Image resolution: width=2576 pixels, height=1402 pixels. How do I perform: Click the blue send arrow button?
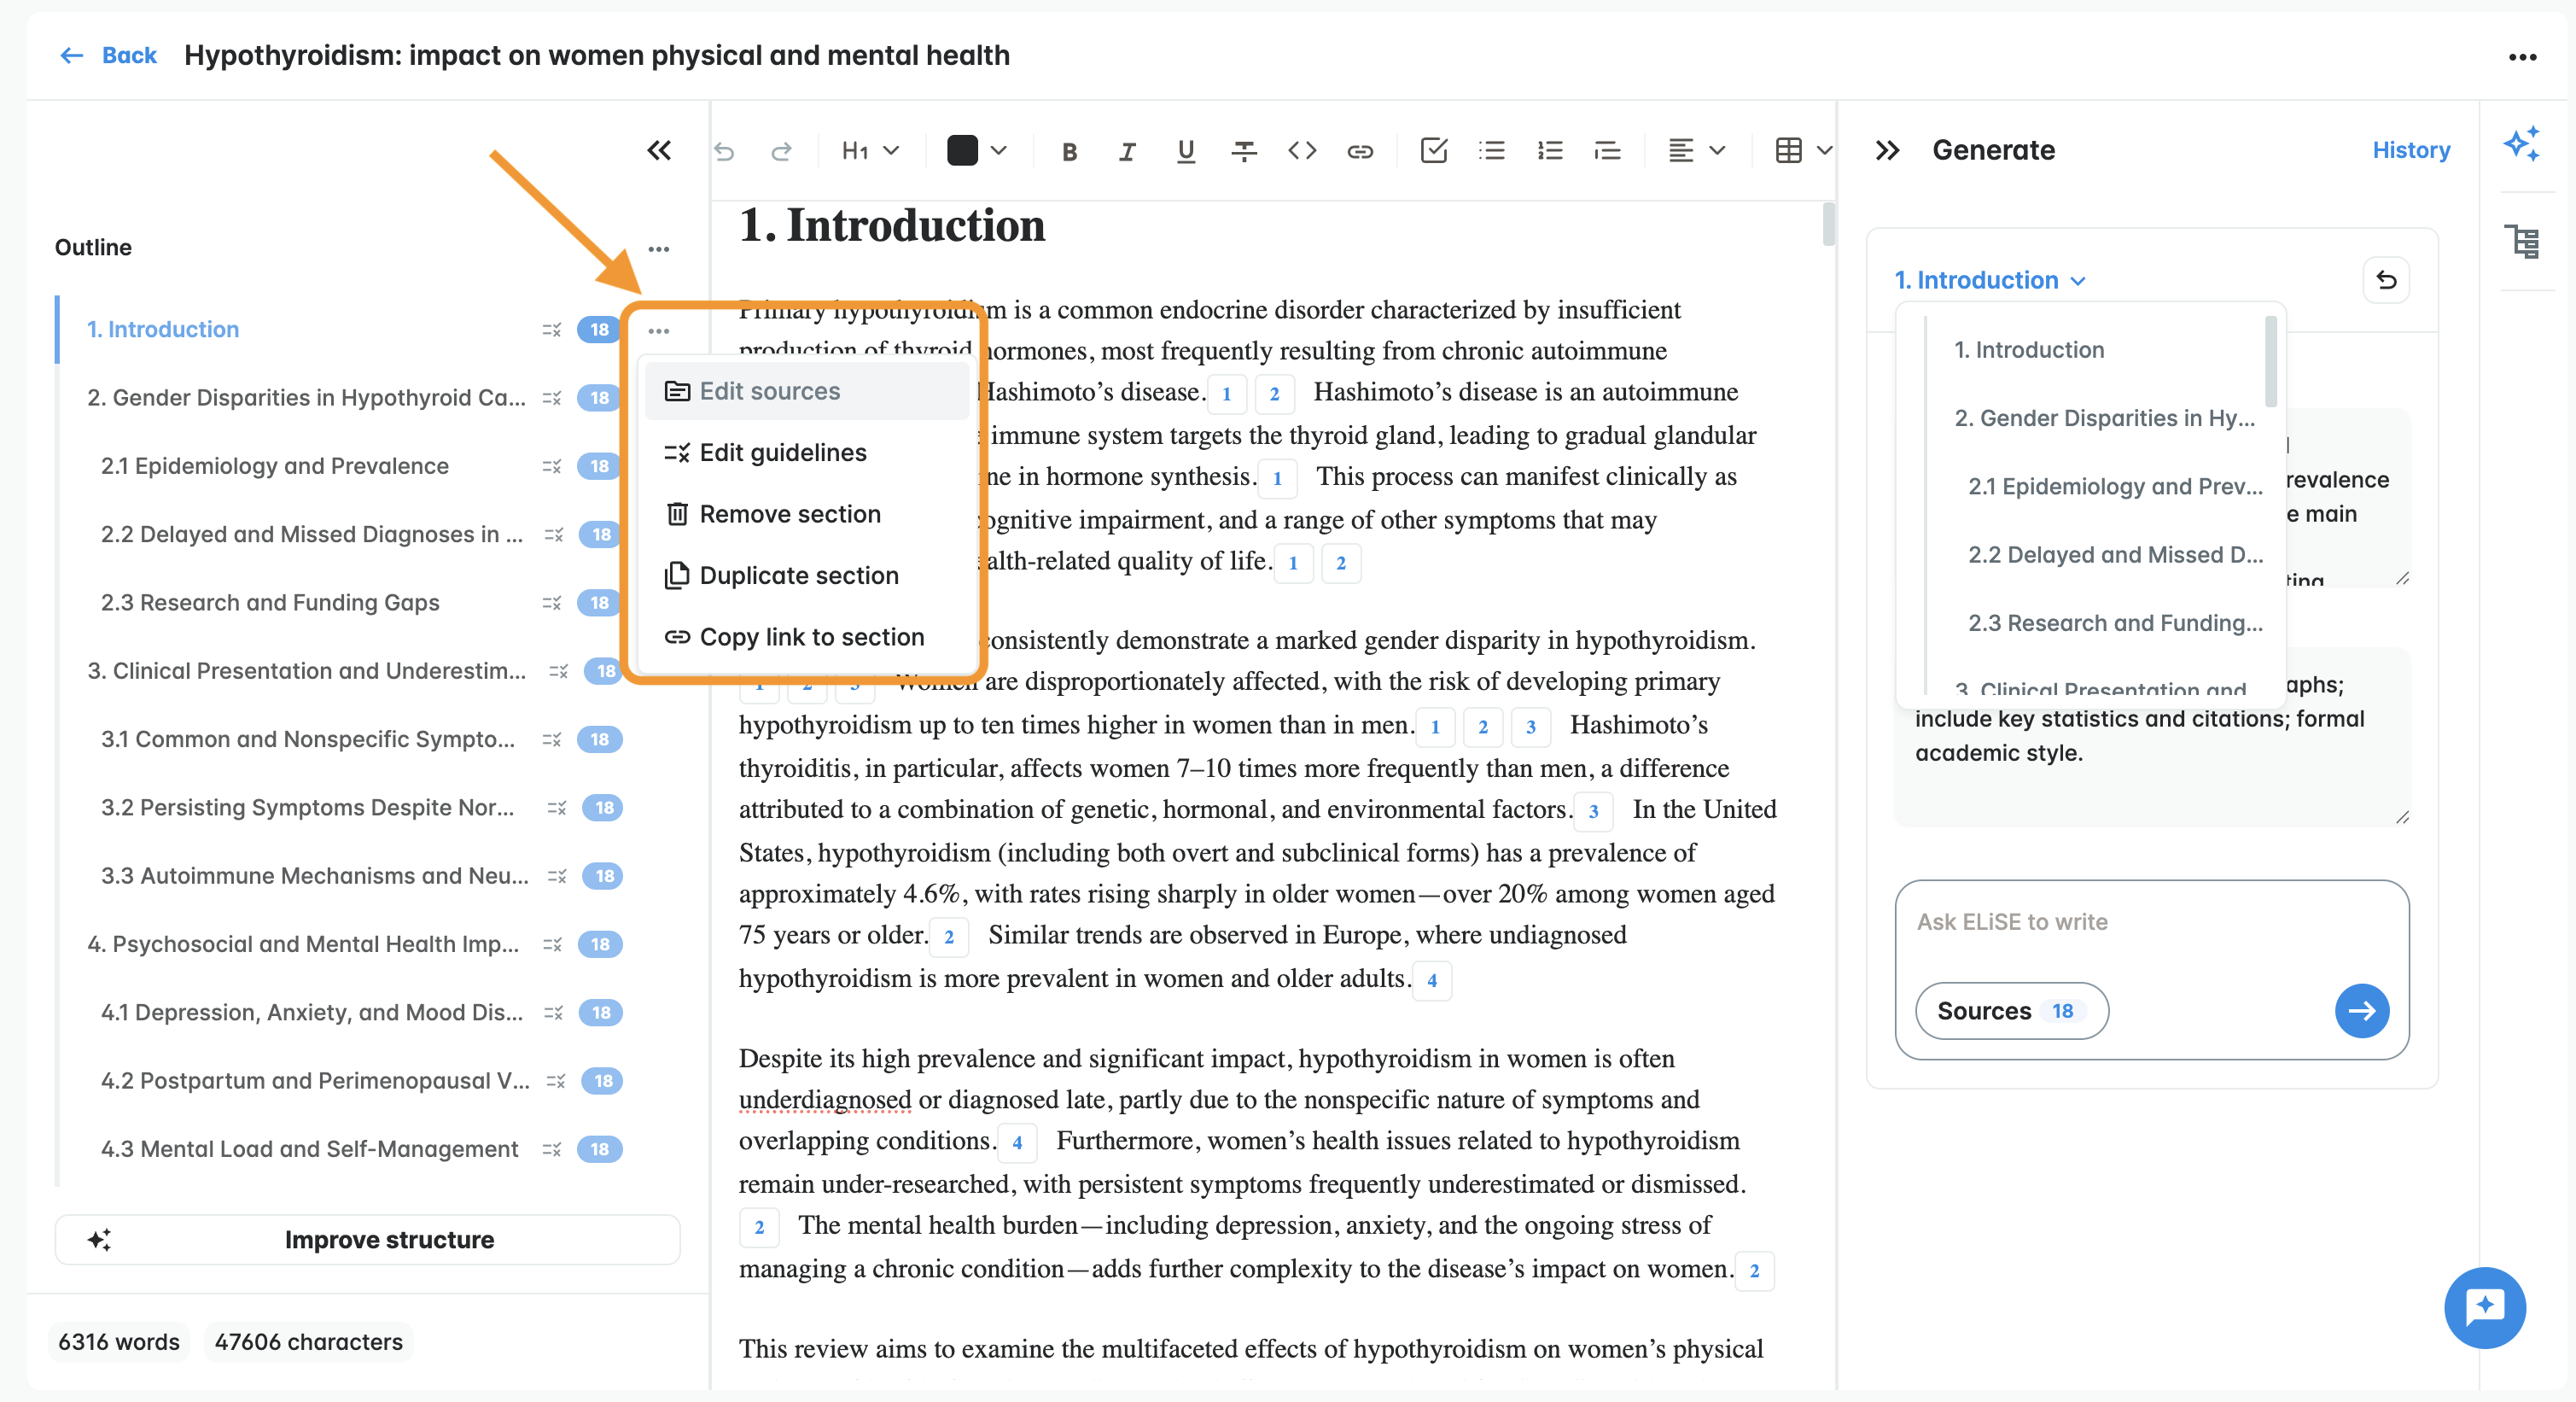pos(2361,1011)
